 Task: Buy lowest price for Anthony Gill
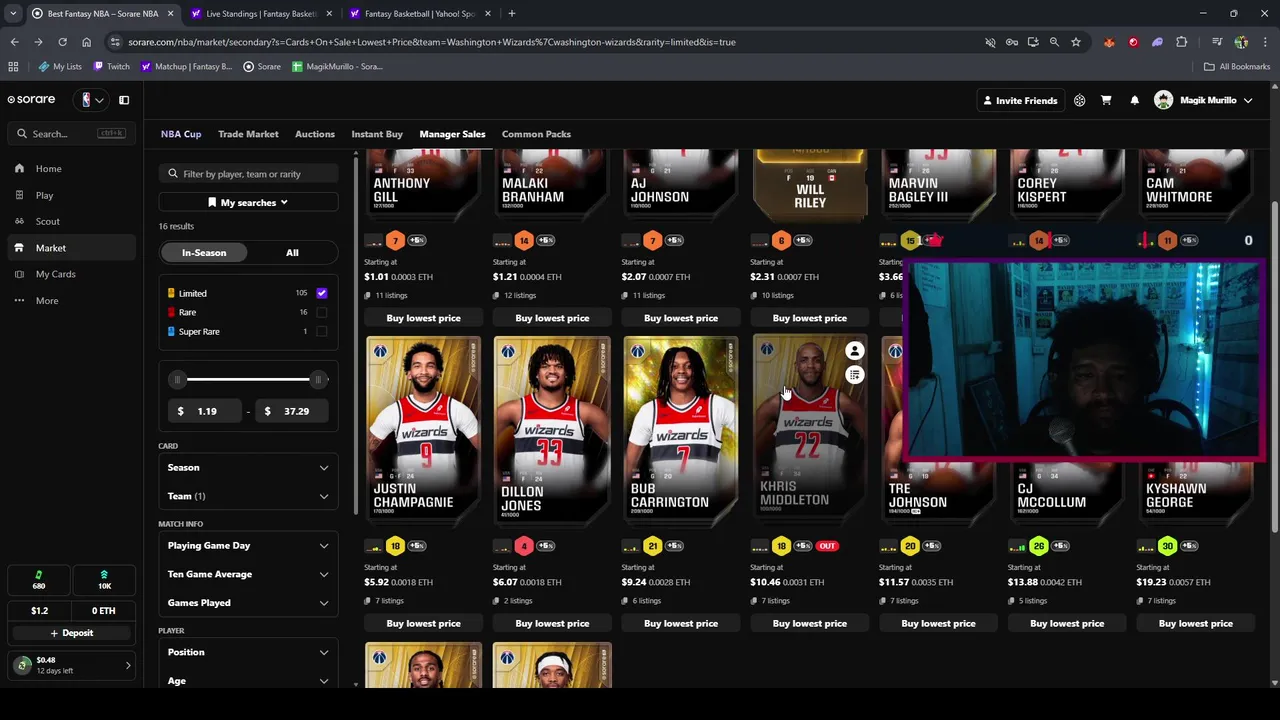click(x=424, y=318)
